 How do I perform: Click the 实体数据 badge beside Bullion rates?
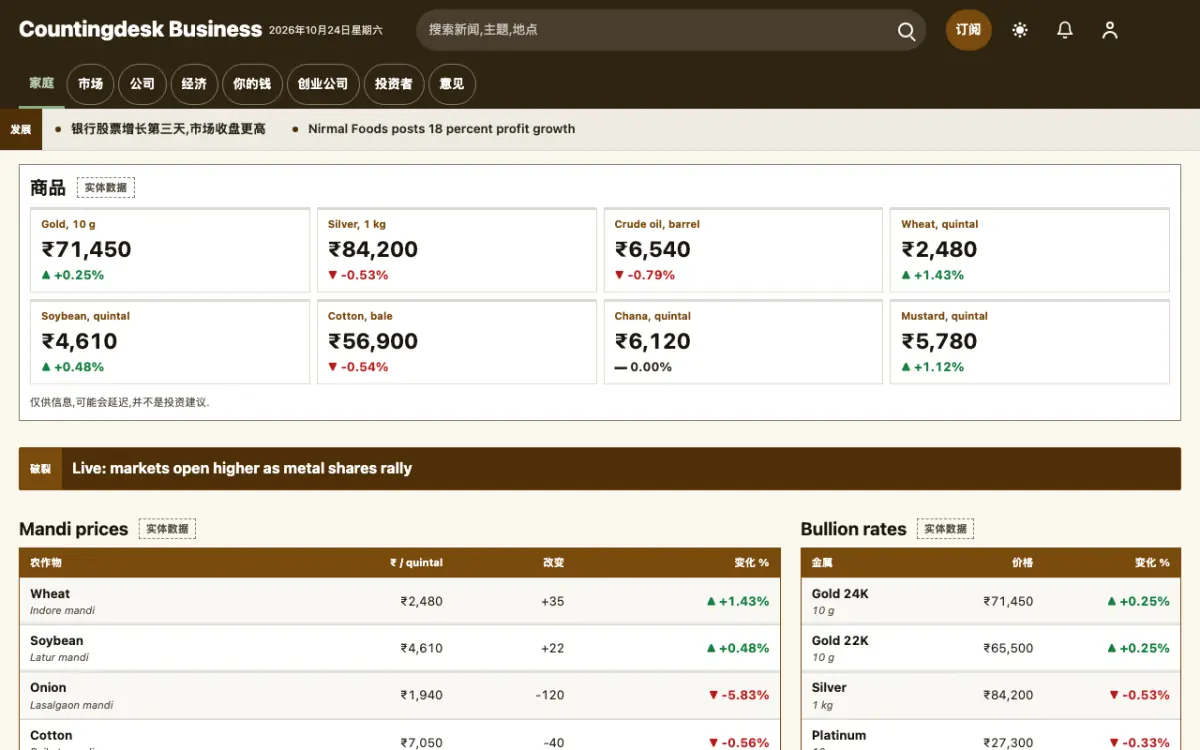coord(945,529)
